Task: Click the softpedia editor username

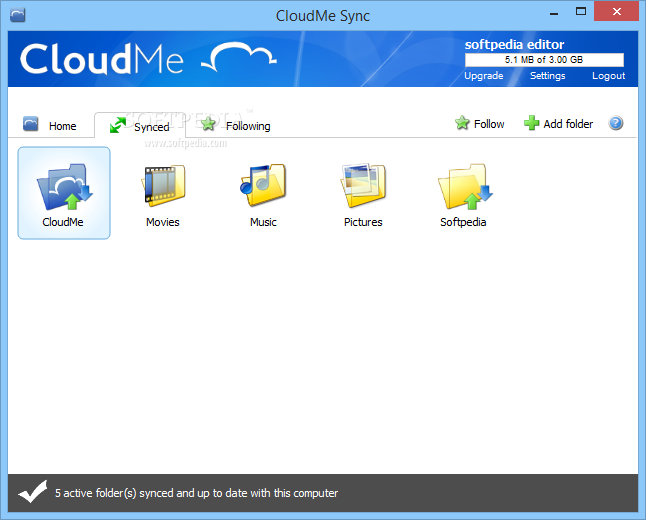Action: click(514, 44)
